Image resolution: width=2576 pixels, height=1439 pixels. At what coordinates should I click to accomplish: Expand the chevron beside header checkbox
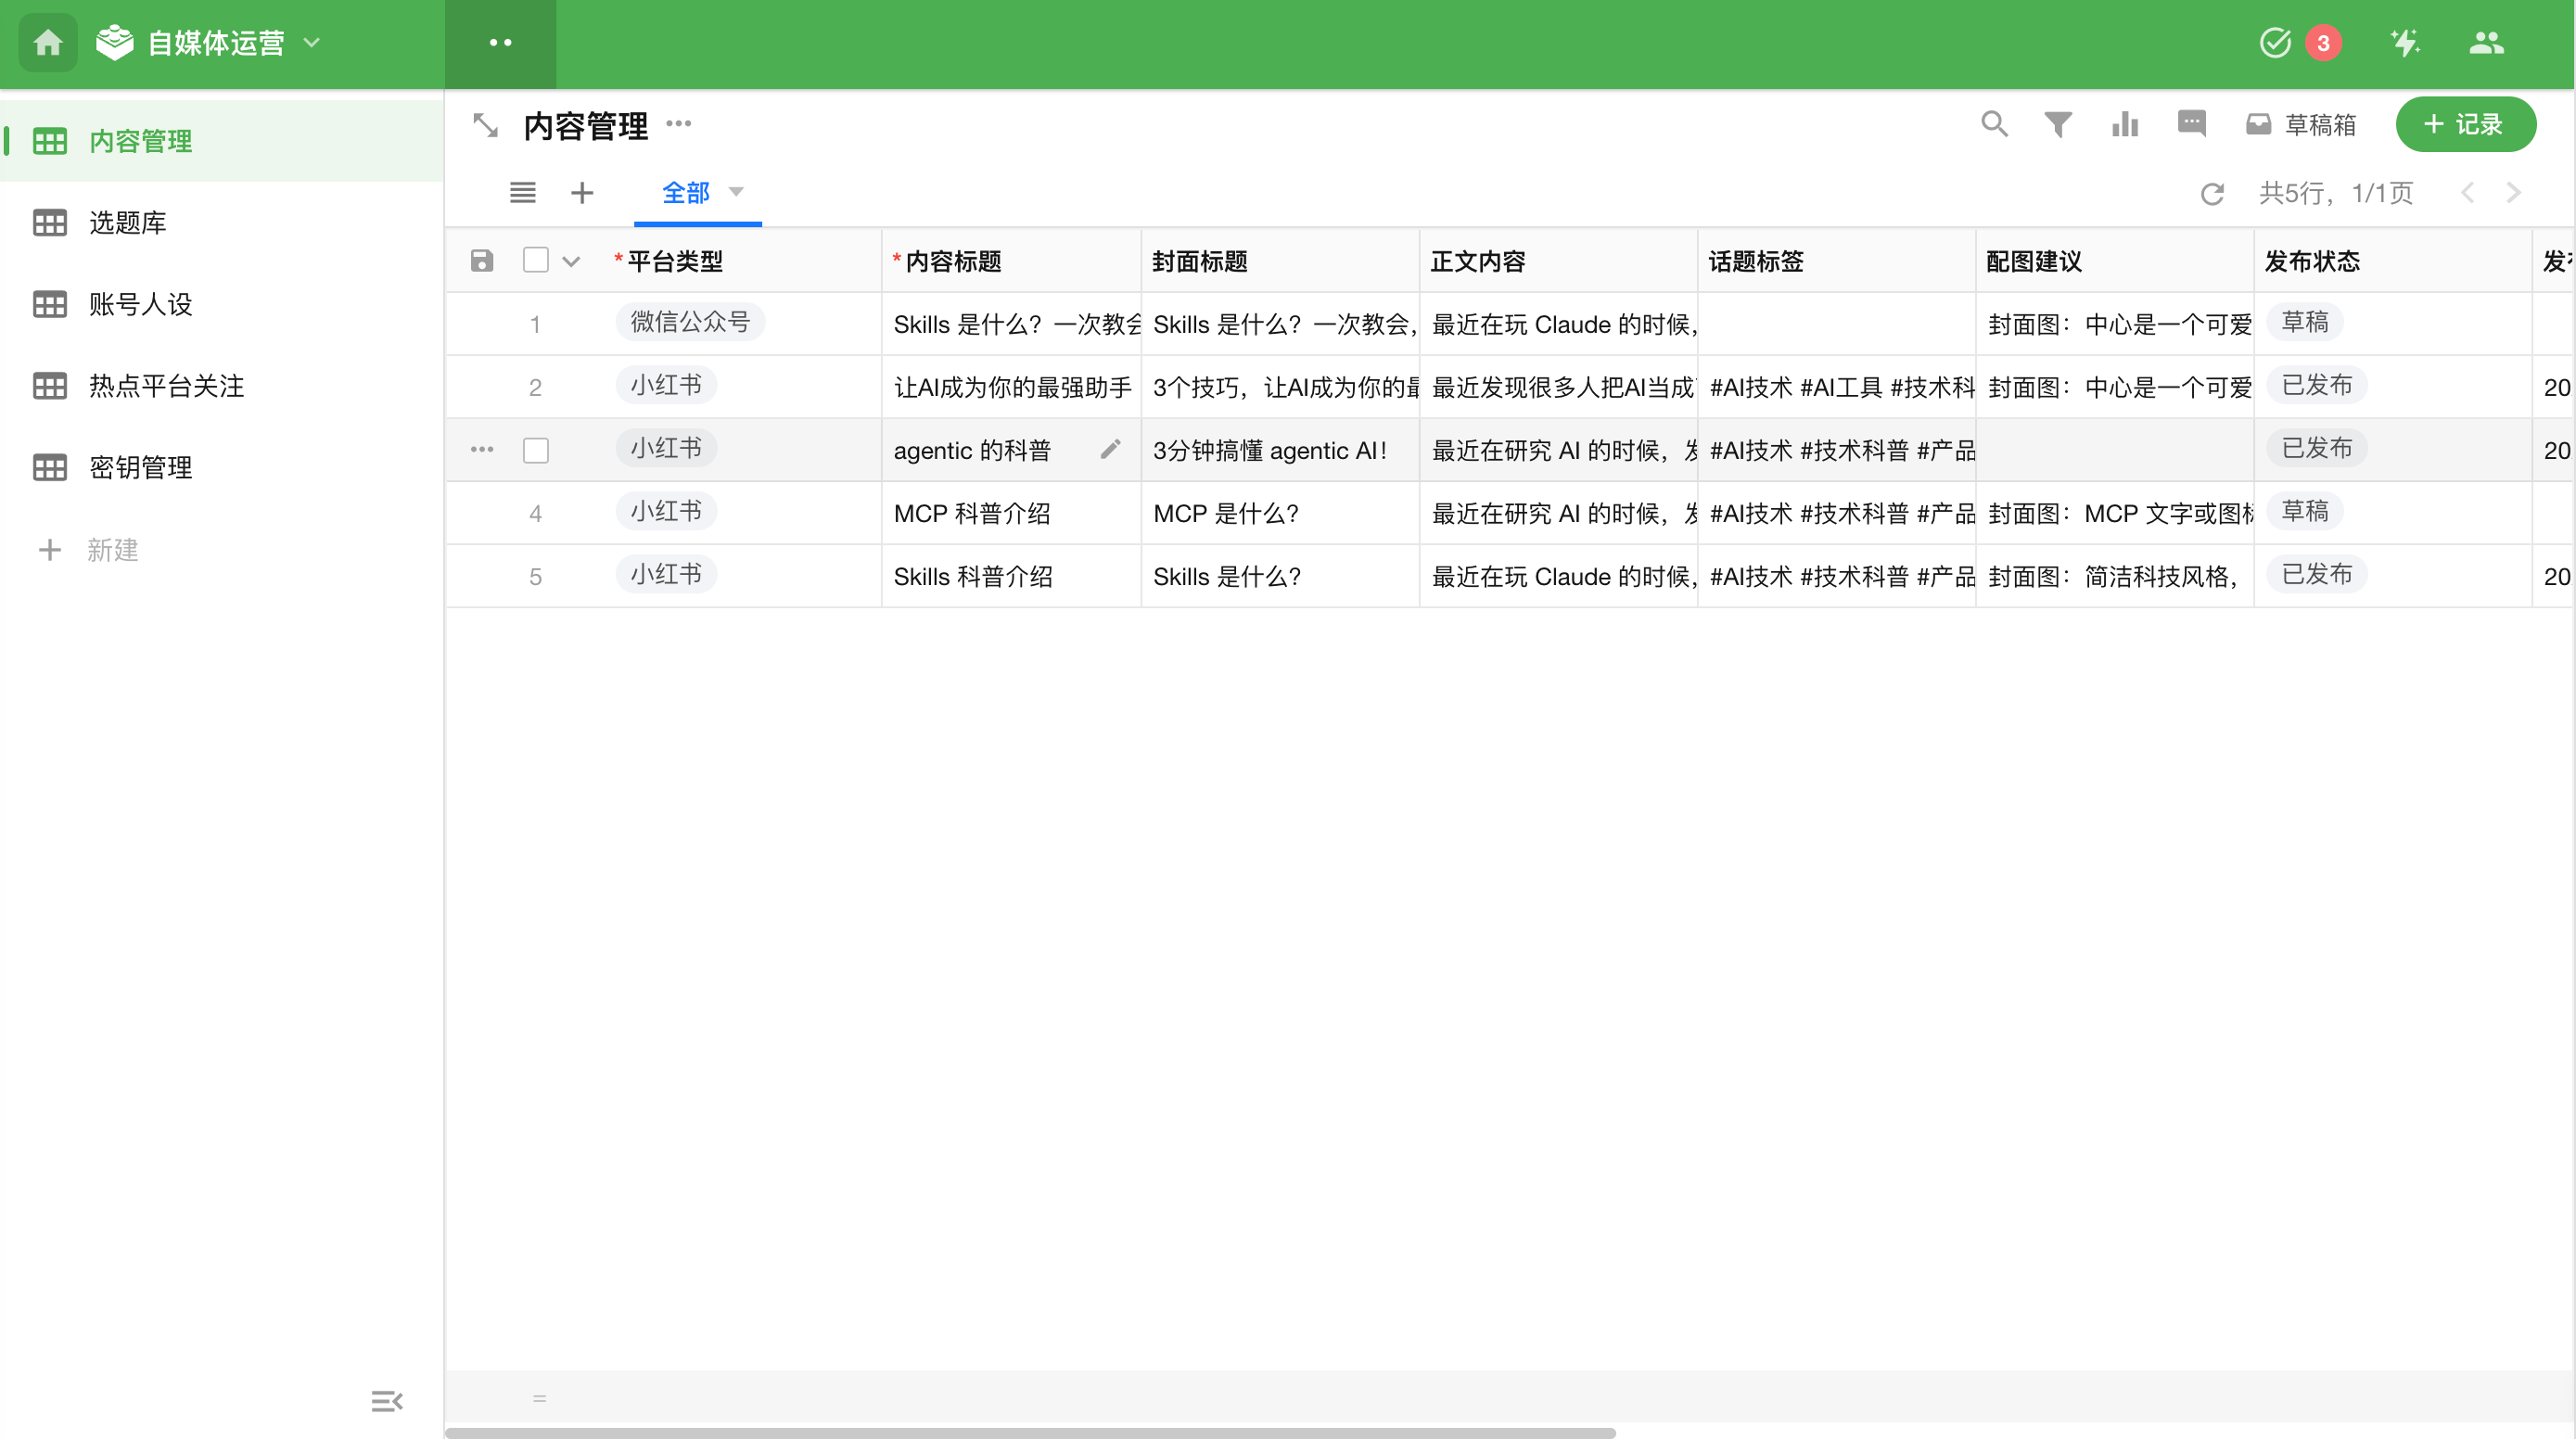click(x=571, y=262)
